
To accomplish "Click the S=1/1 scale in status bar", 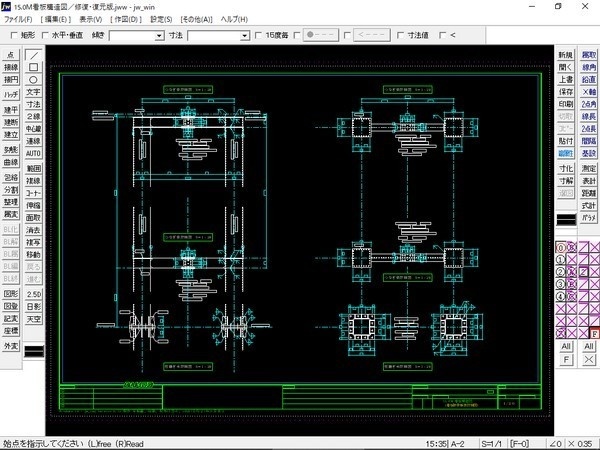I will click(x=492, y=444).
